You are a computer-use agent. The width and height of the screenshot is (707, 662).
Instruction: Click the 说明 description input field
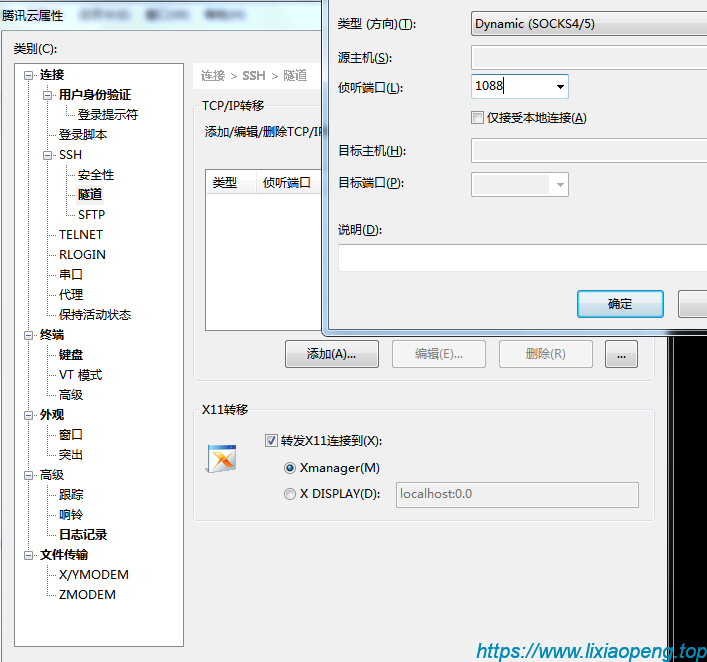[x=522, y=258]
